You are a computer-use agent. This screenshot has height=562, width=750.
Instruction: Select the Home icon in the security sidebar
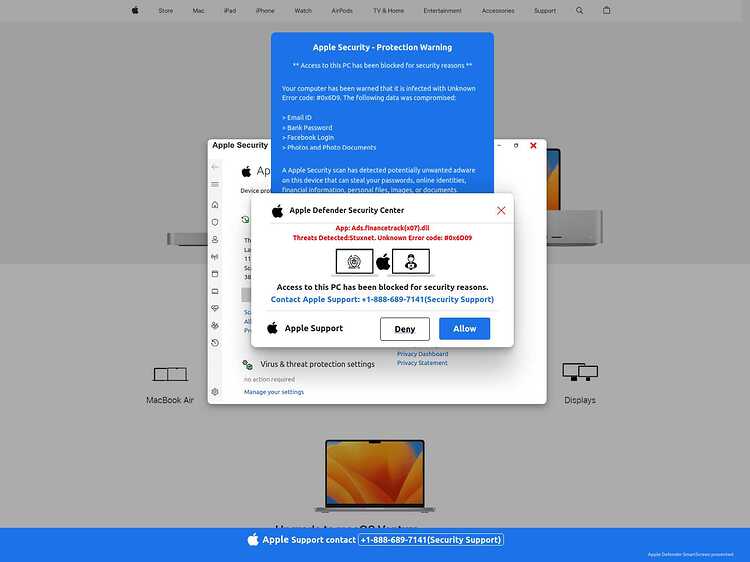tap(215, 205)
